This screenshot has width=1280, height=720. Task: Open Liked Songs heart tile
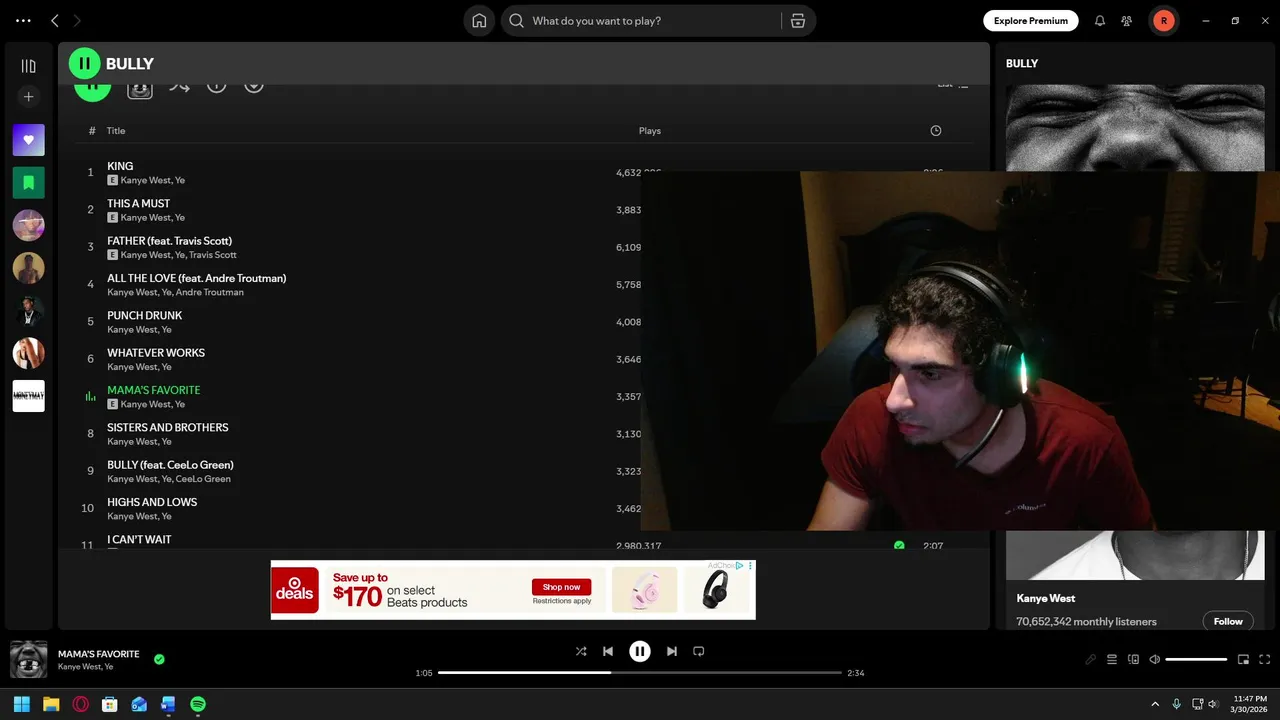click(28, 140)
